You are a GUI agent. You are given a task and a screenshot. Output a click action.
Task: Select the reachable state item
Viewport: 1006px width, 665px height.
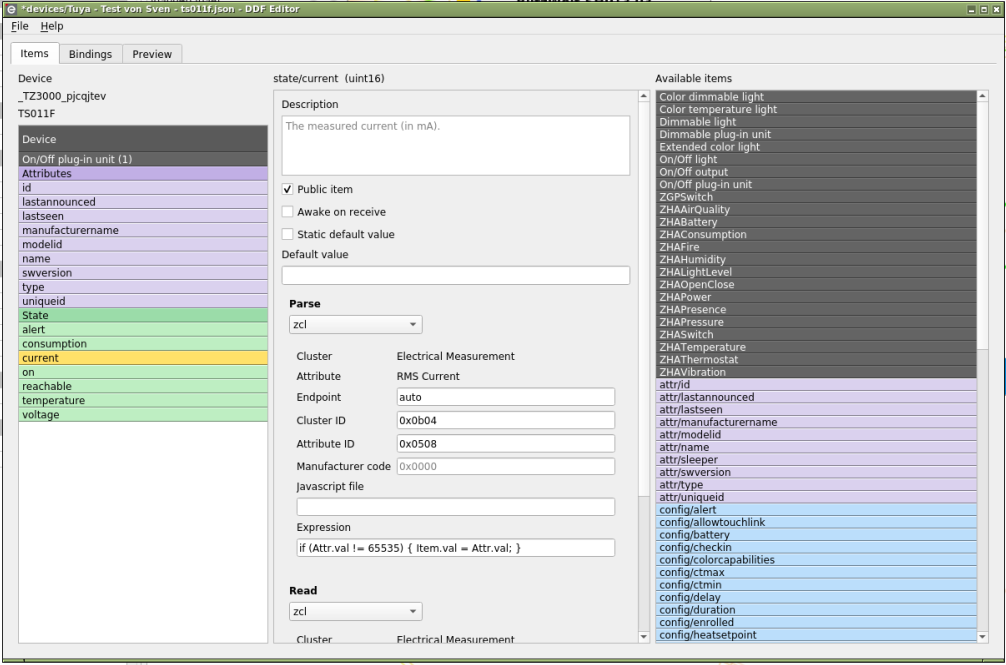(143, 387)
